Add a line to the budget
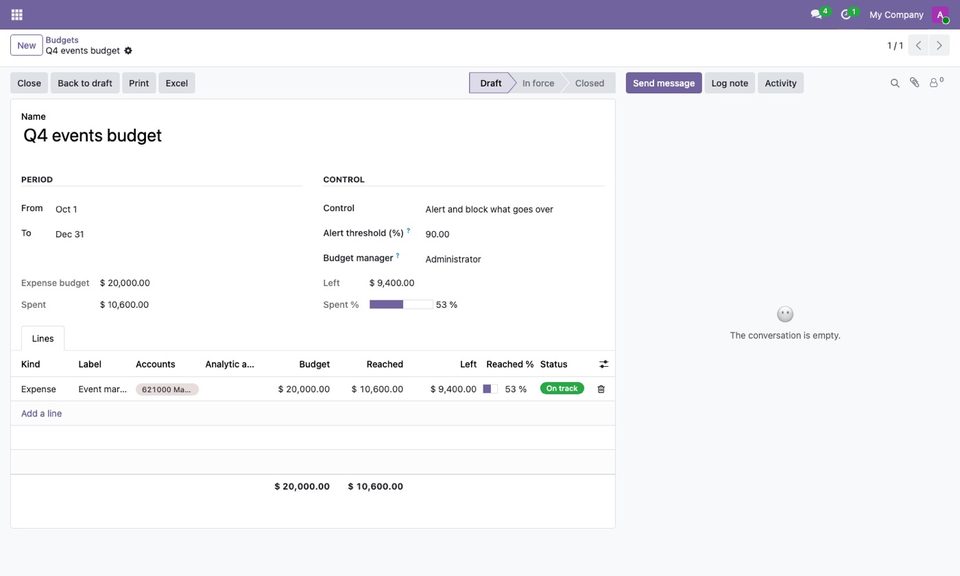Screen dimensions: 960x576 click(42, 414)
